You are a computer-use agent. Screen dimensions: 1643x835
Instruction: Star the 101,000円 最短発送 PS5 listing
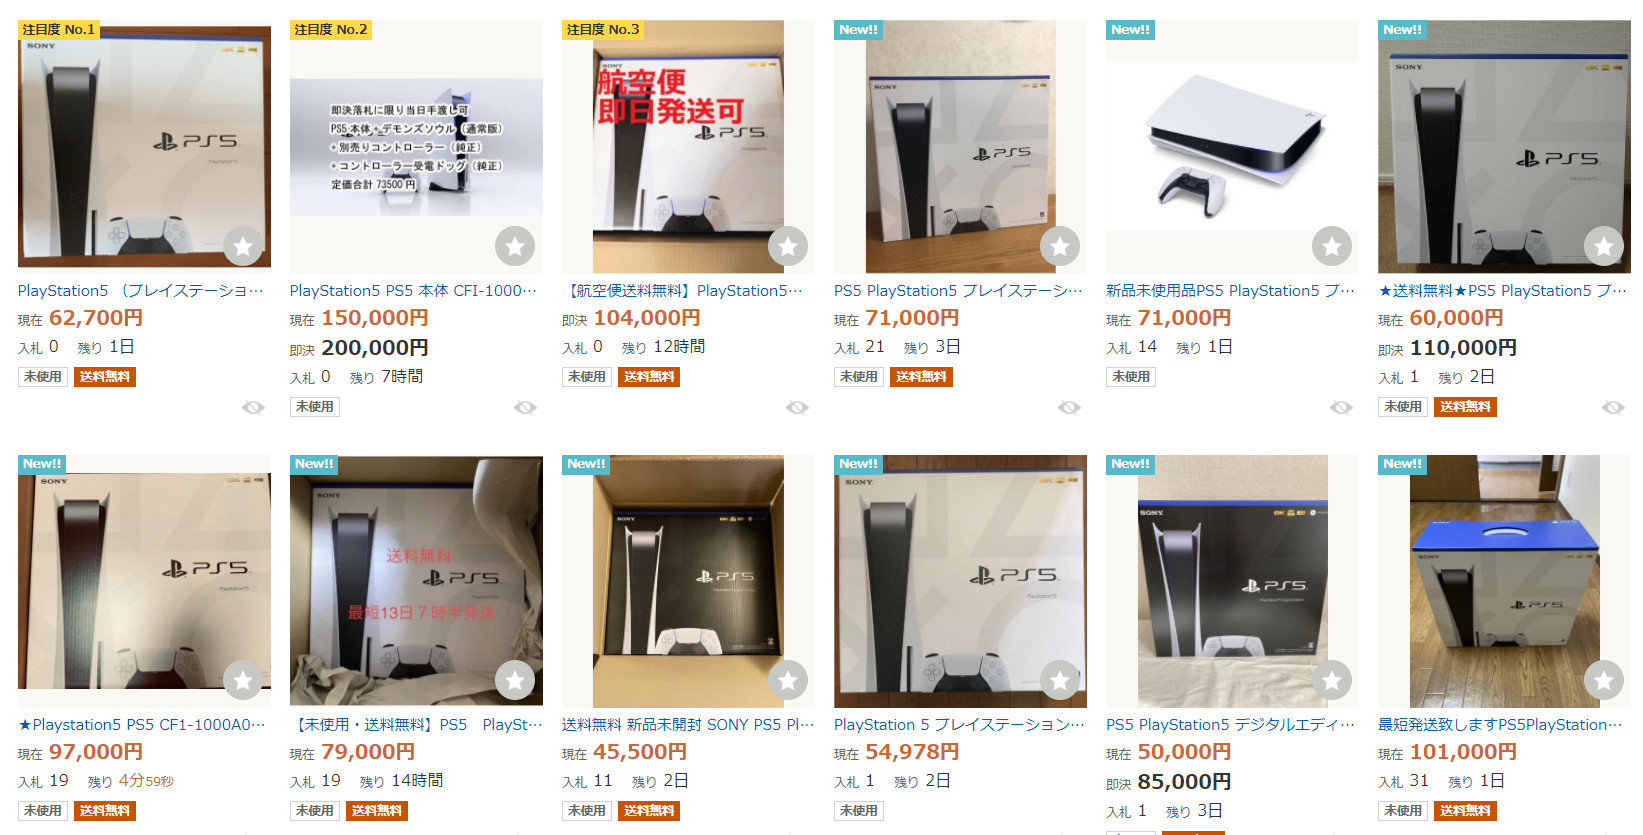point(1603,681)
